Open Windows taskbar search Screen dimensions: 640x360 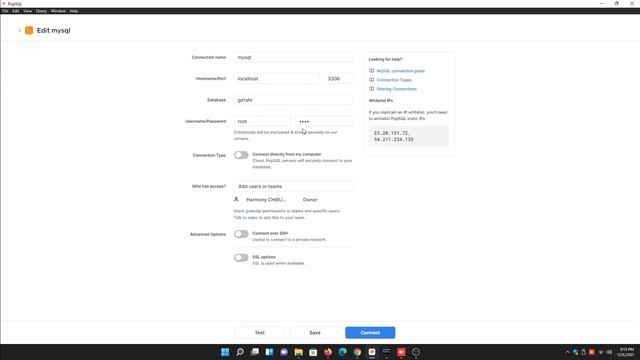pos(240,352)
